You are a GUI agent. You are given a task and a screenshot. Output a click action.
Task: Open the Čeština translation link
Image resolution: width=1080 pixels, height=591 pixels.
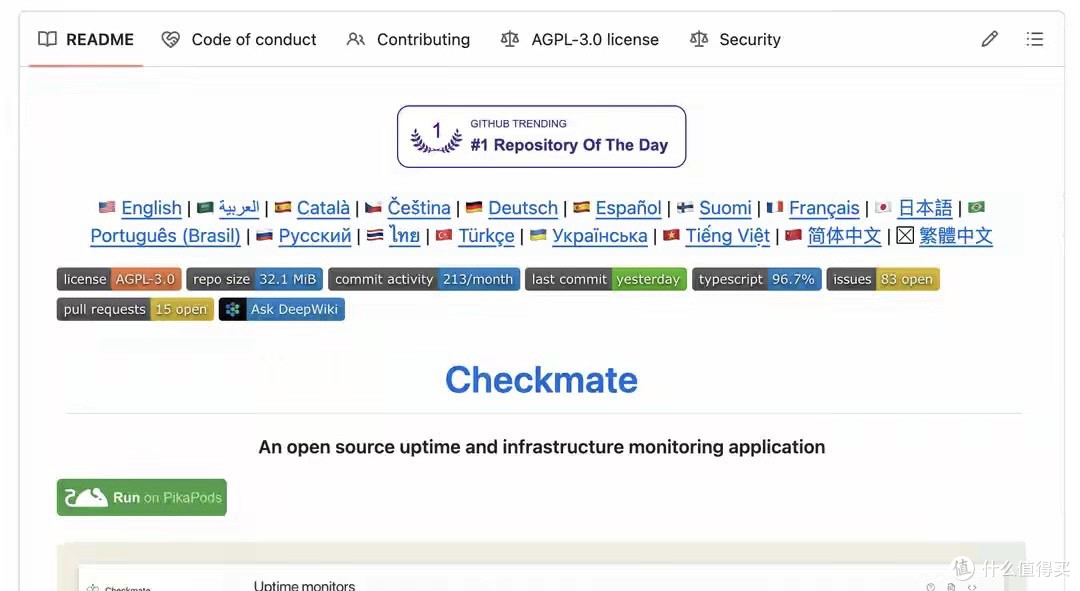(419, 207)
